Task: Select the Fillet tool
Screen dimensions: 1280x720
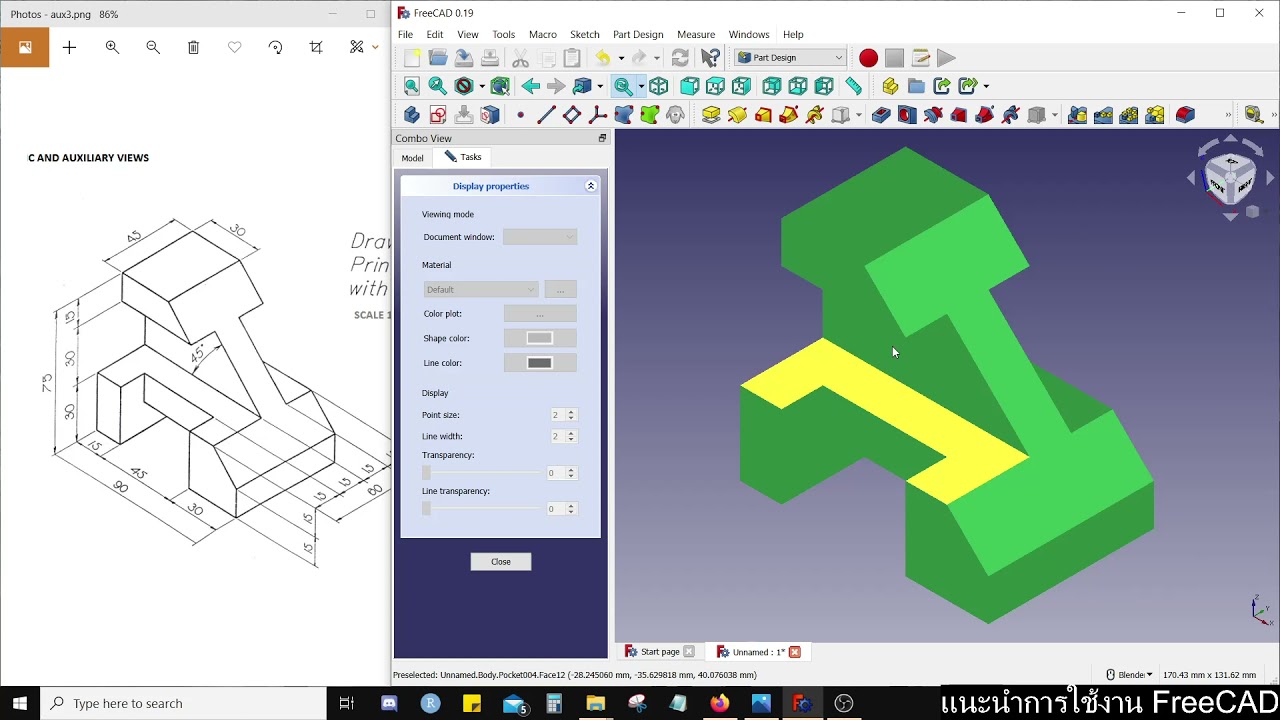Action: point(1185,115)
